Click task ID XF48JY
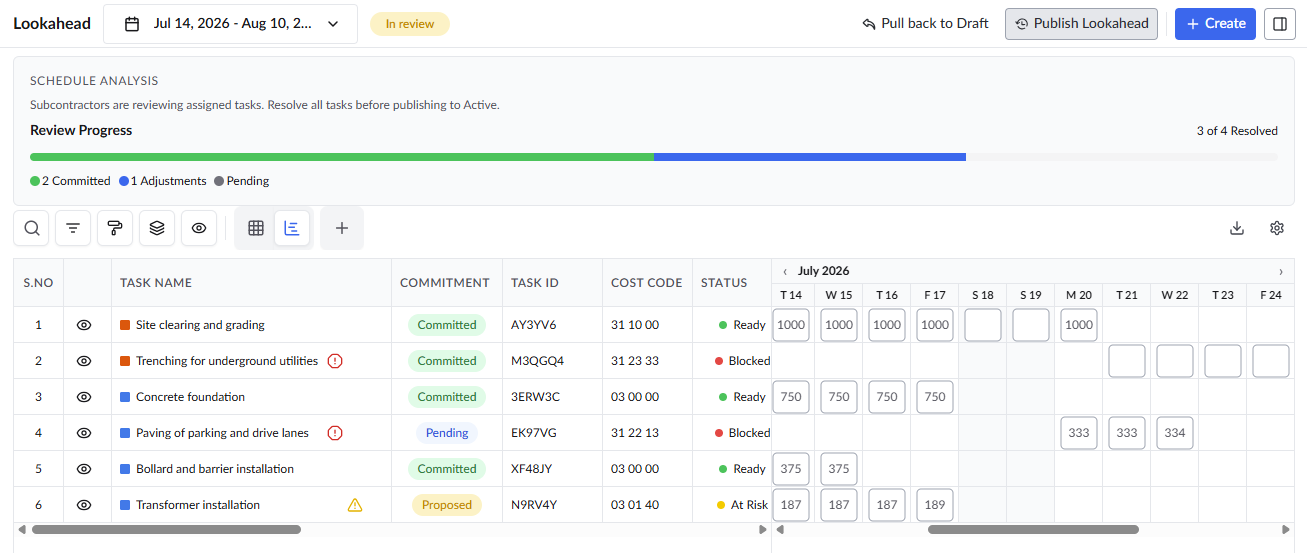Image resolution: width=1307 pixels, height=553 pixels. click(x=534, y=469)
